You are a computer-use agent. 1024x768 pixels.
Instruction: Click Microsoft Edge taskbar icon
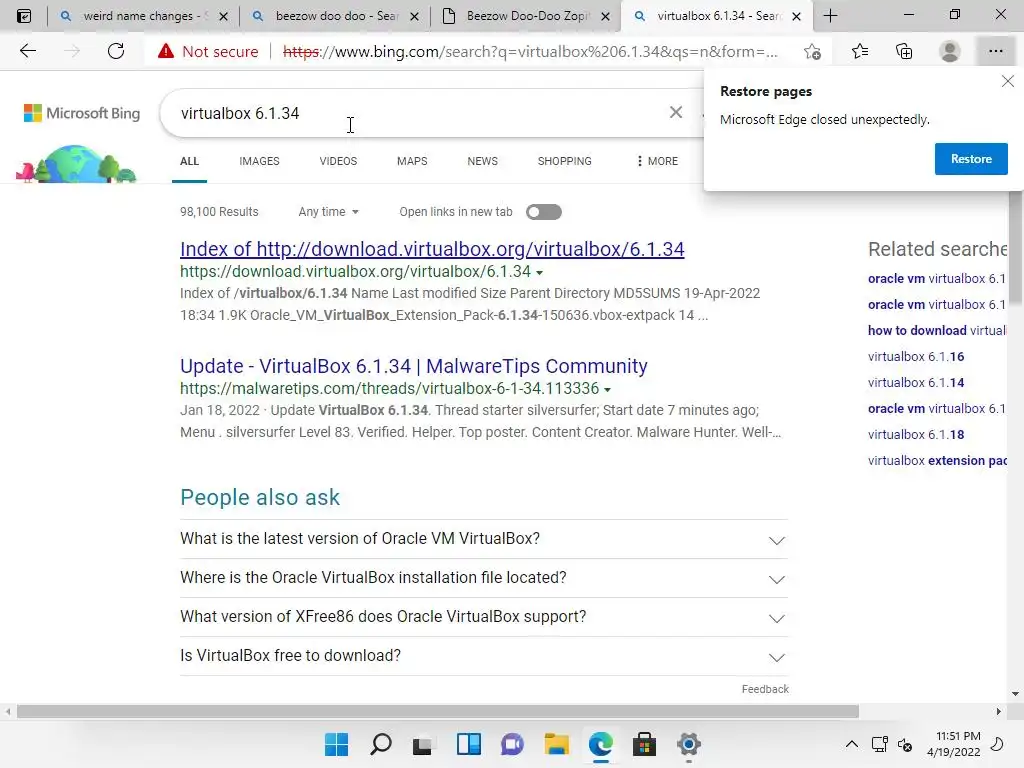pyautogui.click(x=600, y=744)
